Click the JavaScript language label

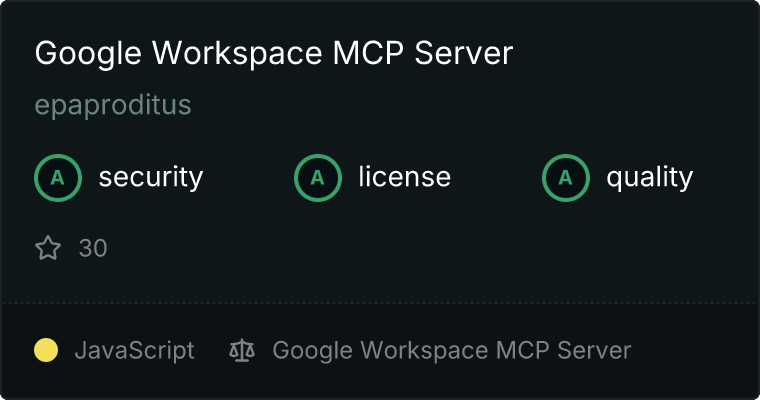click(x=134, y=350)
